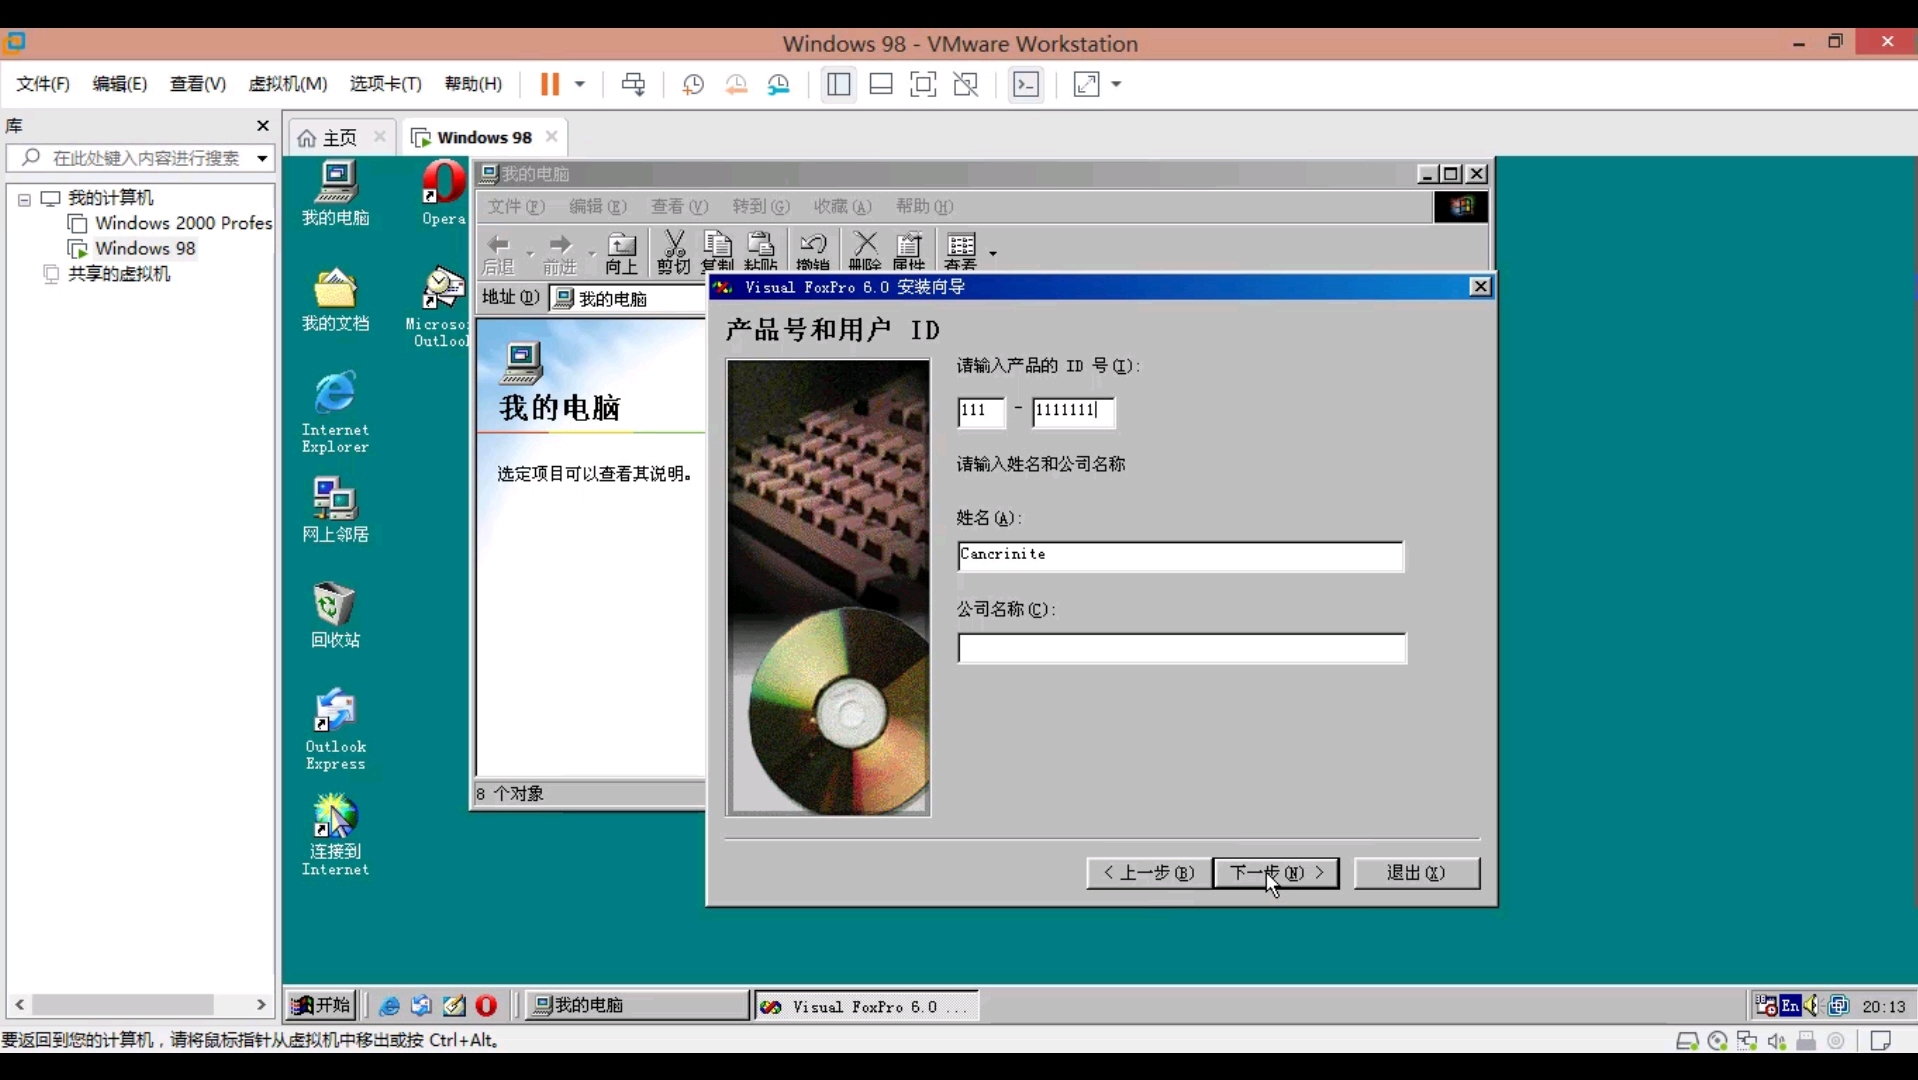Click the first product ID field containing 111
This screenshot has height=1080, width=1918.
[x=981, y=411]
